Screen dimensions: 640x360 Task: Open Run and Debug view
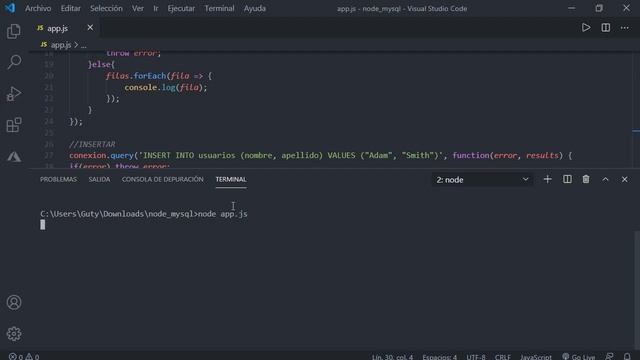[x=14, y=94]
